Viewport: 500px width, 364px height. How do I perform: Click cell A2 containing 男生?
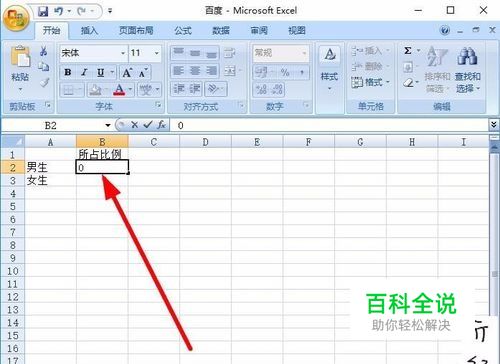(x=50, y=167)
